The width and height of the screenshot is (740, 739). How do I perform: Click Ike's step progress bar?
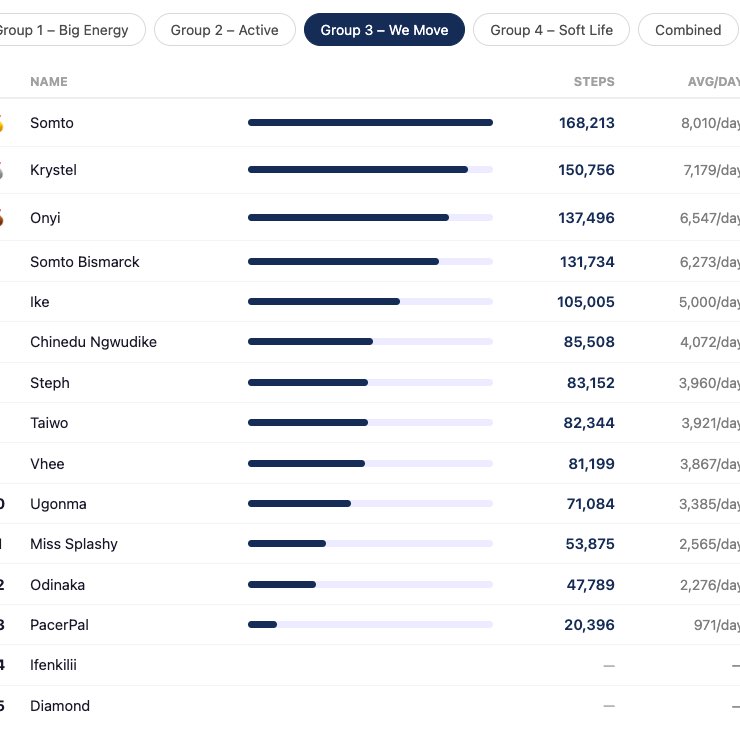[x=370, y=302]
